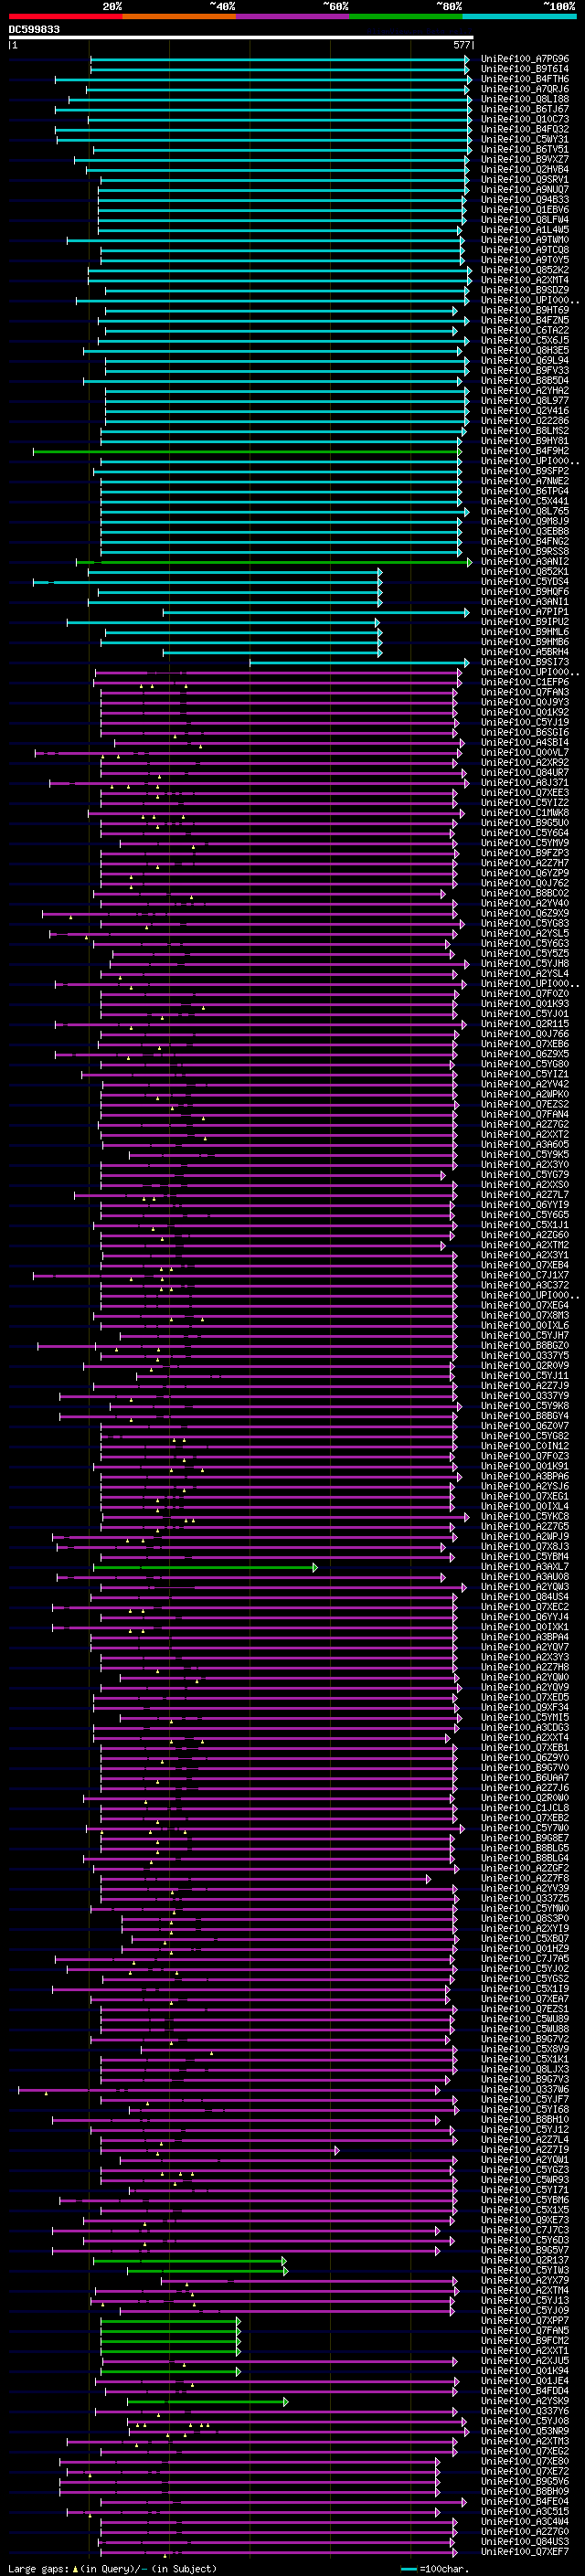Select label UniRef100_Q7XPP7
The height and width of the screenshot is (2576, 585).
(x=525, y=2320)
